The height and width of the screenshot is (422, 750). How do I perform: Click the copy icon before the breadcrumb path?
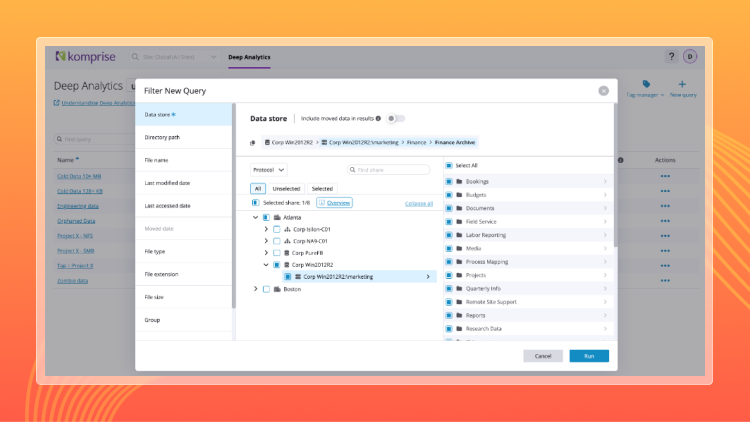[253, 143]
